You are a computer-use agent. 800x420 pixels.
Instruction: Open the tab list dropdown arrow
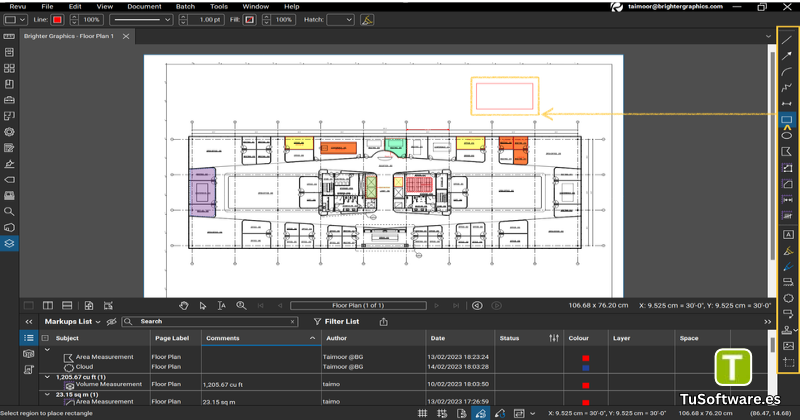768,36
